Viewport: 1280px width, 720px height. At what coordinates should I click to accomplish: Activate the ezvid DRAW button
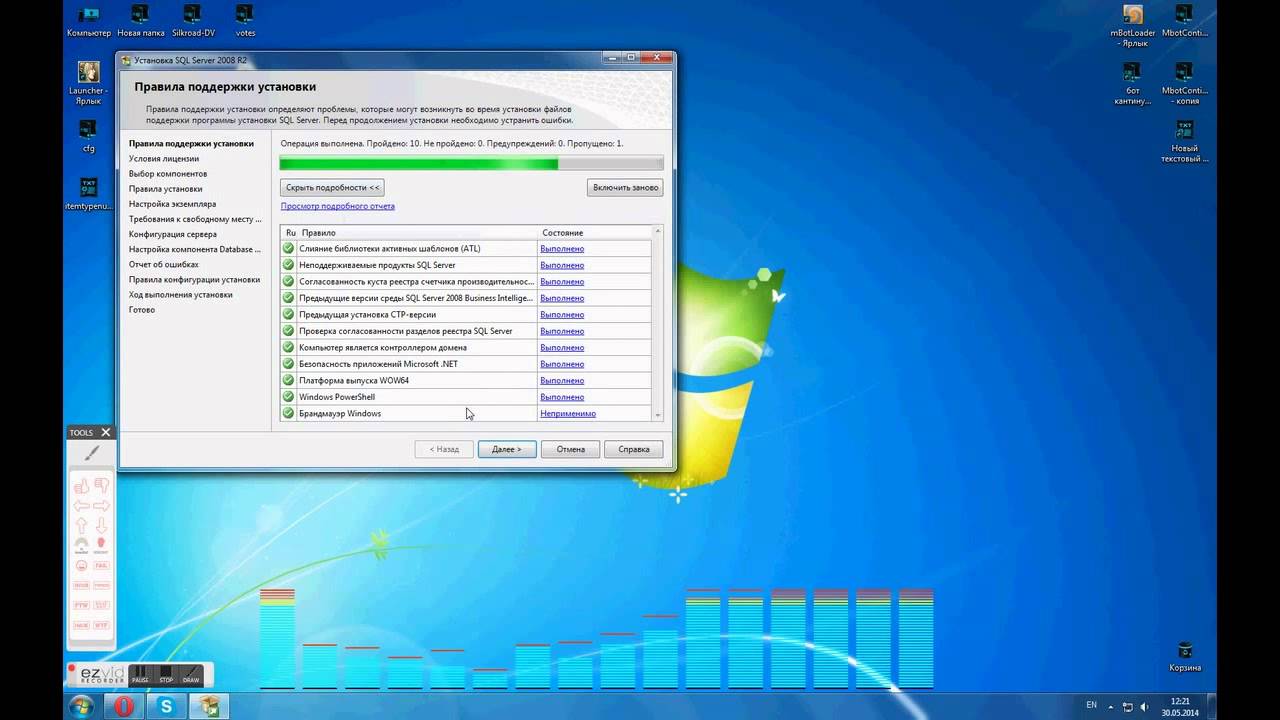(191, 675)
